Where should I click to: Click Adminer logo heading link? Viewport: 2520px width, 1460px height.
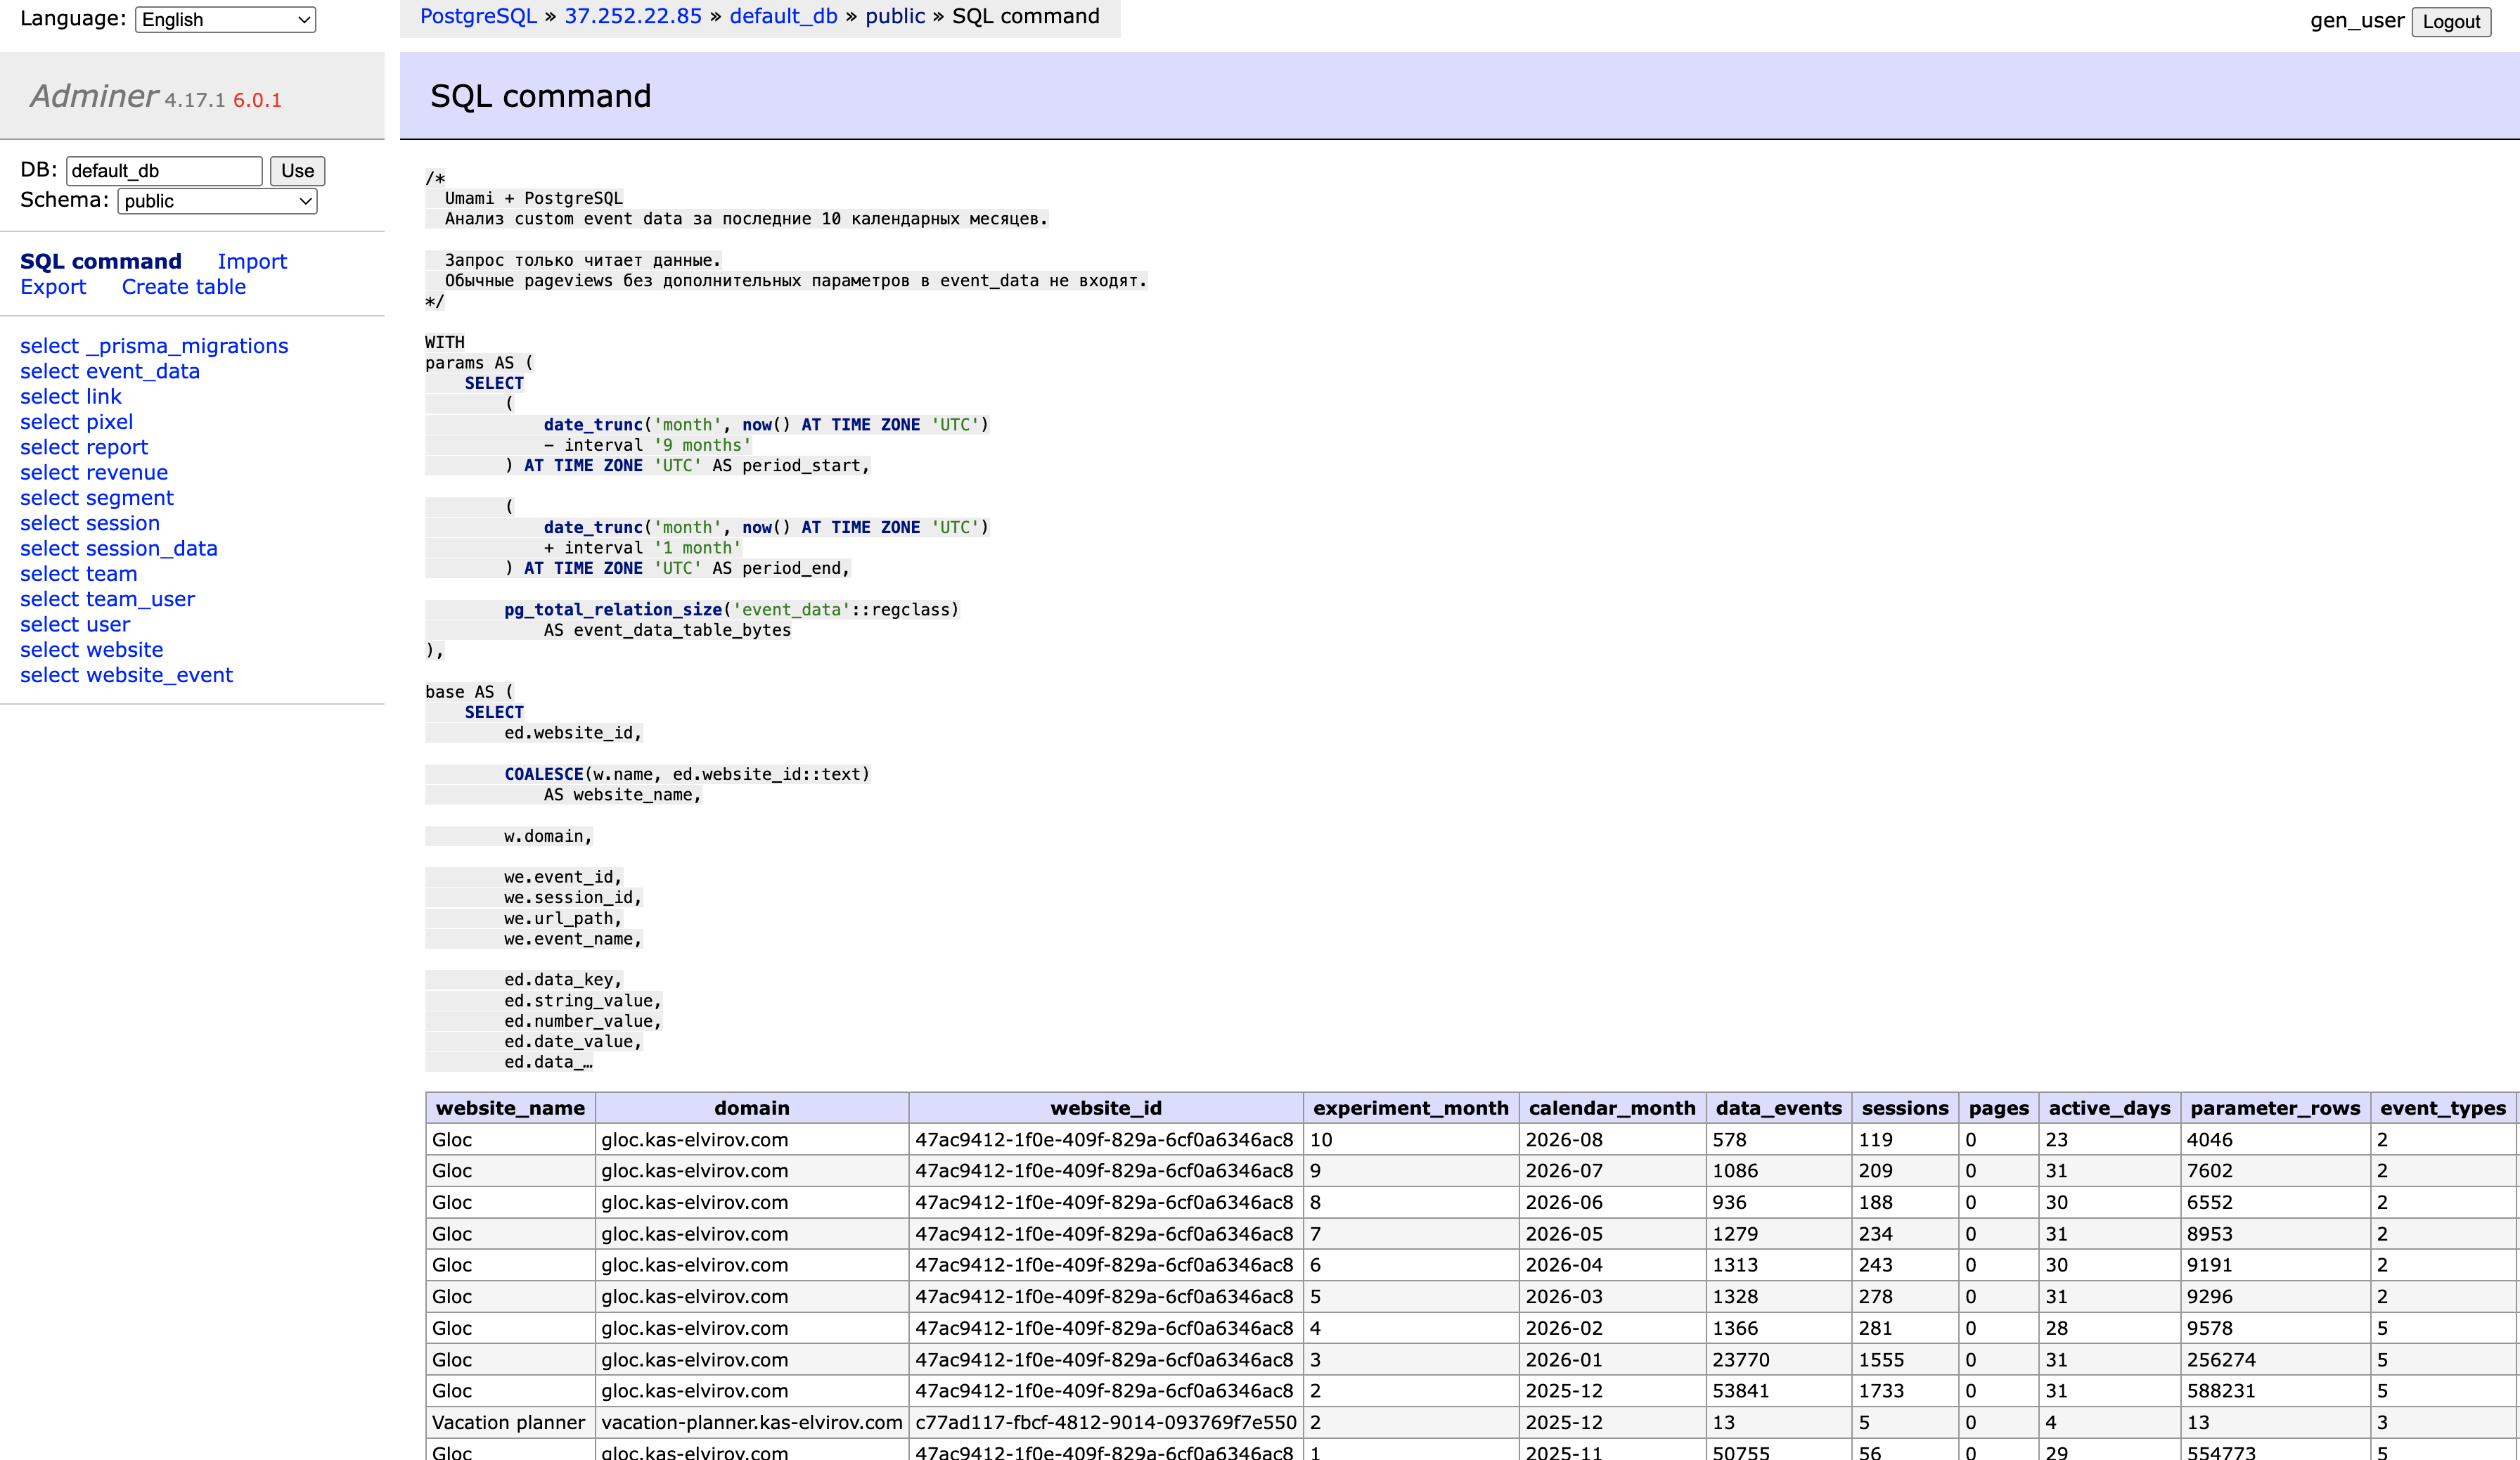click(94, 96)
